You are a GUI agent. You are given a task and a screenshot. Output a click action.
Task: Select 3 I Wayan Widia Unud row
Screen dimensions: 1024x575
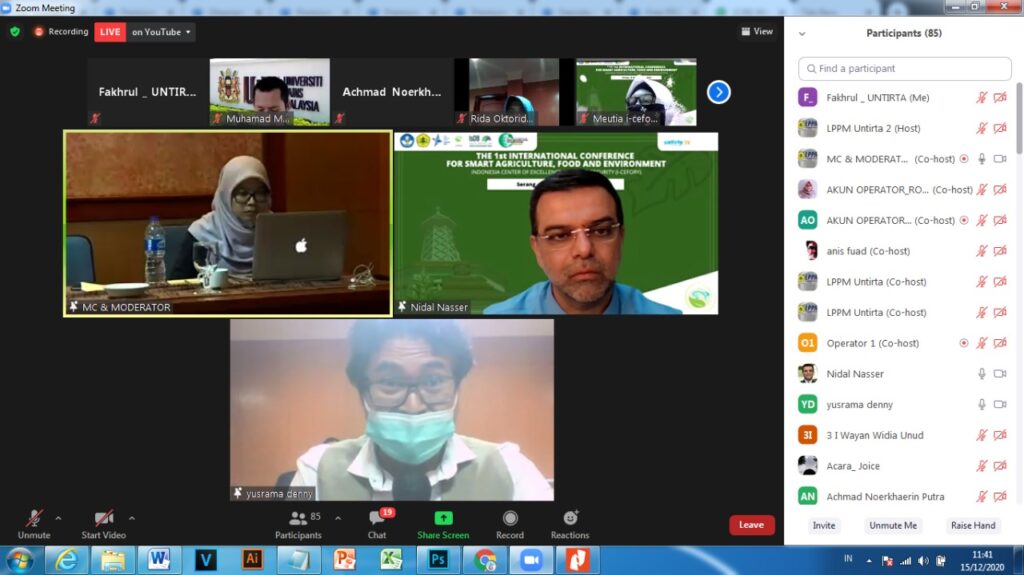click(904, 435)
